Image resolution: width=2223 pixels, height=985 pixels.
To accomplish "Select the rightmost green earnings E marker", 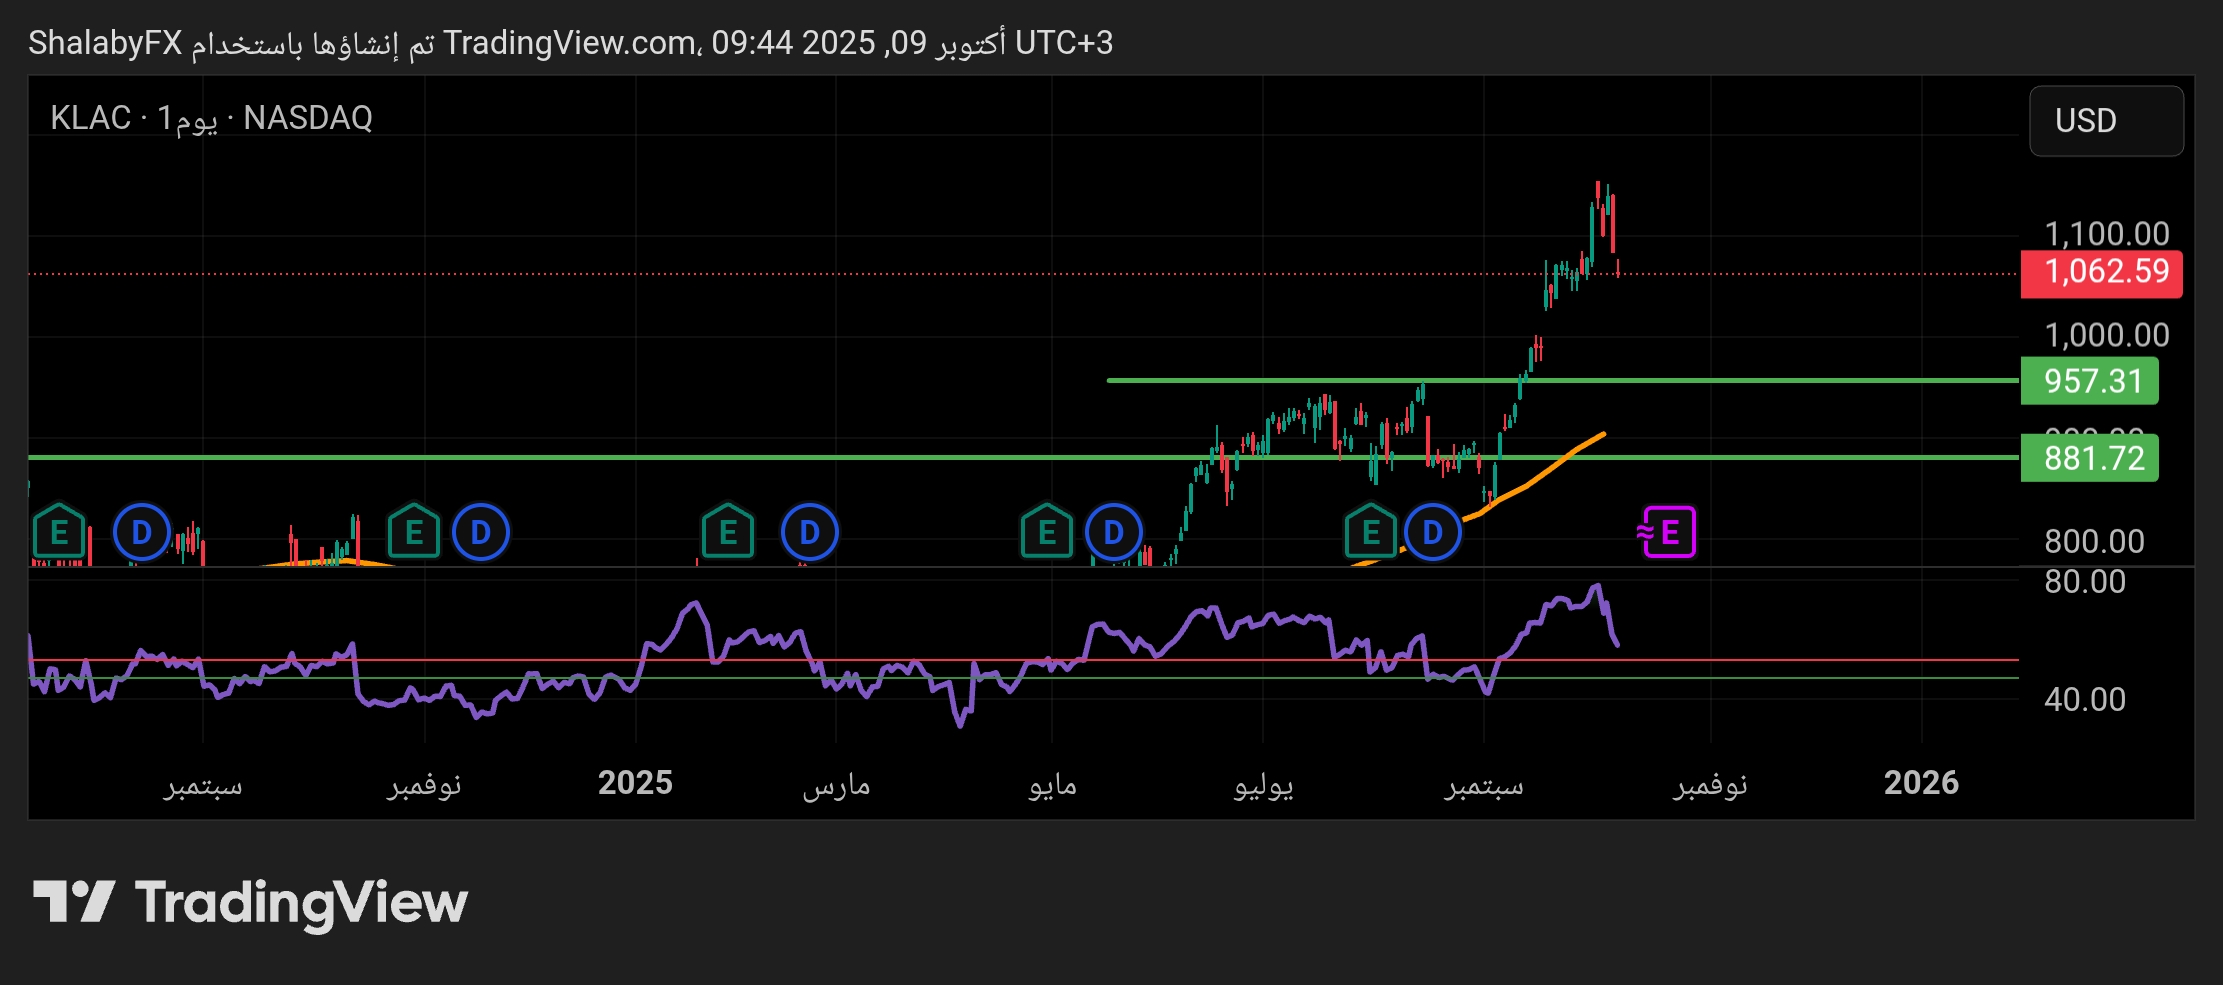I will click(x=1370, y=532).
